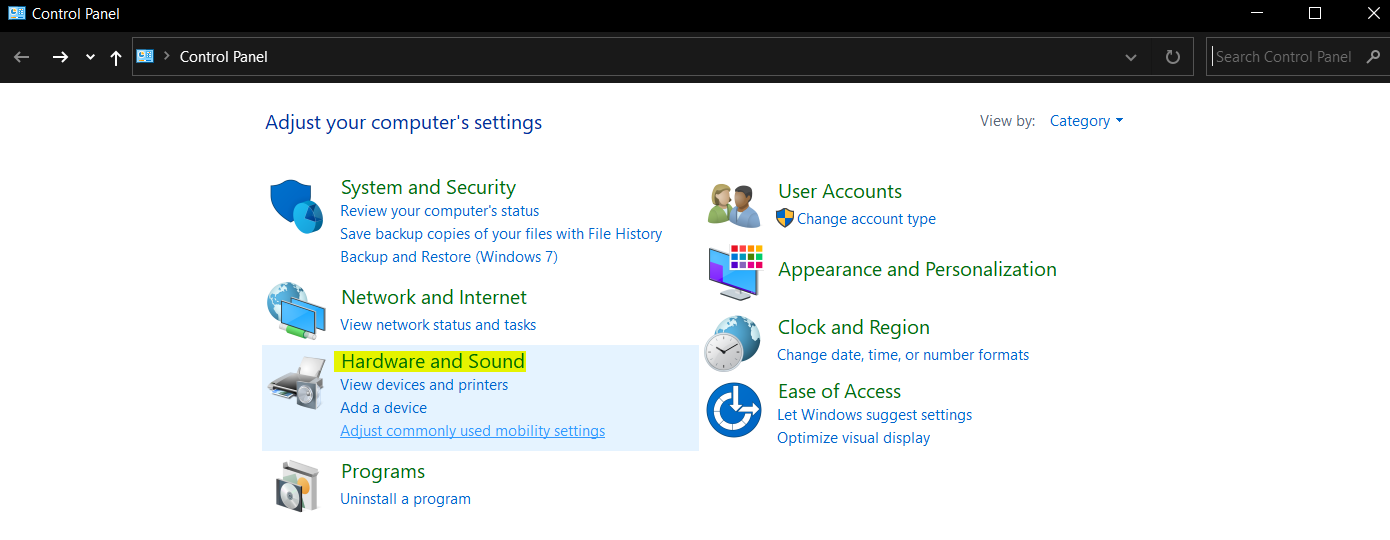Click the Clock and Region icon
The width and height of the screenshot is (1390, 540).
click(734, 343)
